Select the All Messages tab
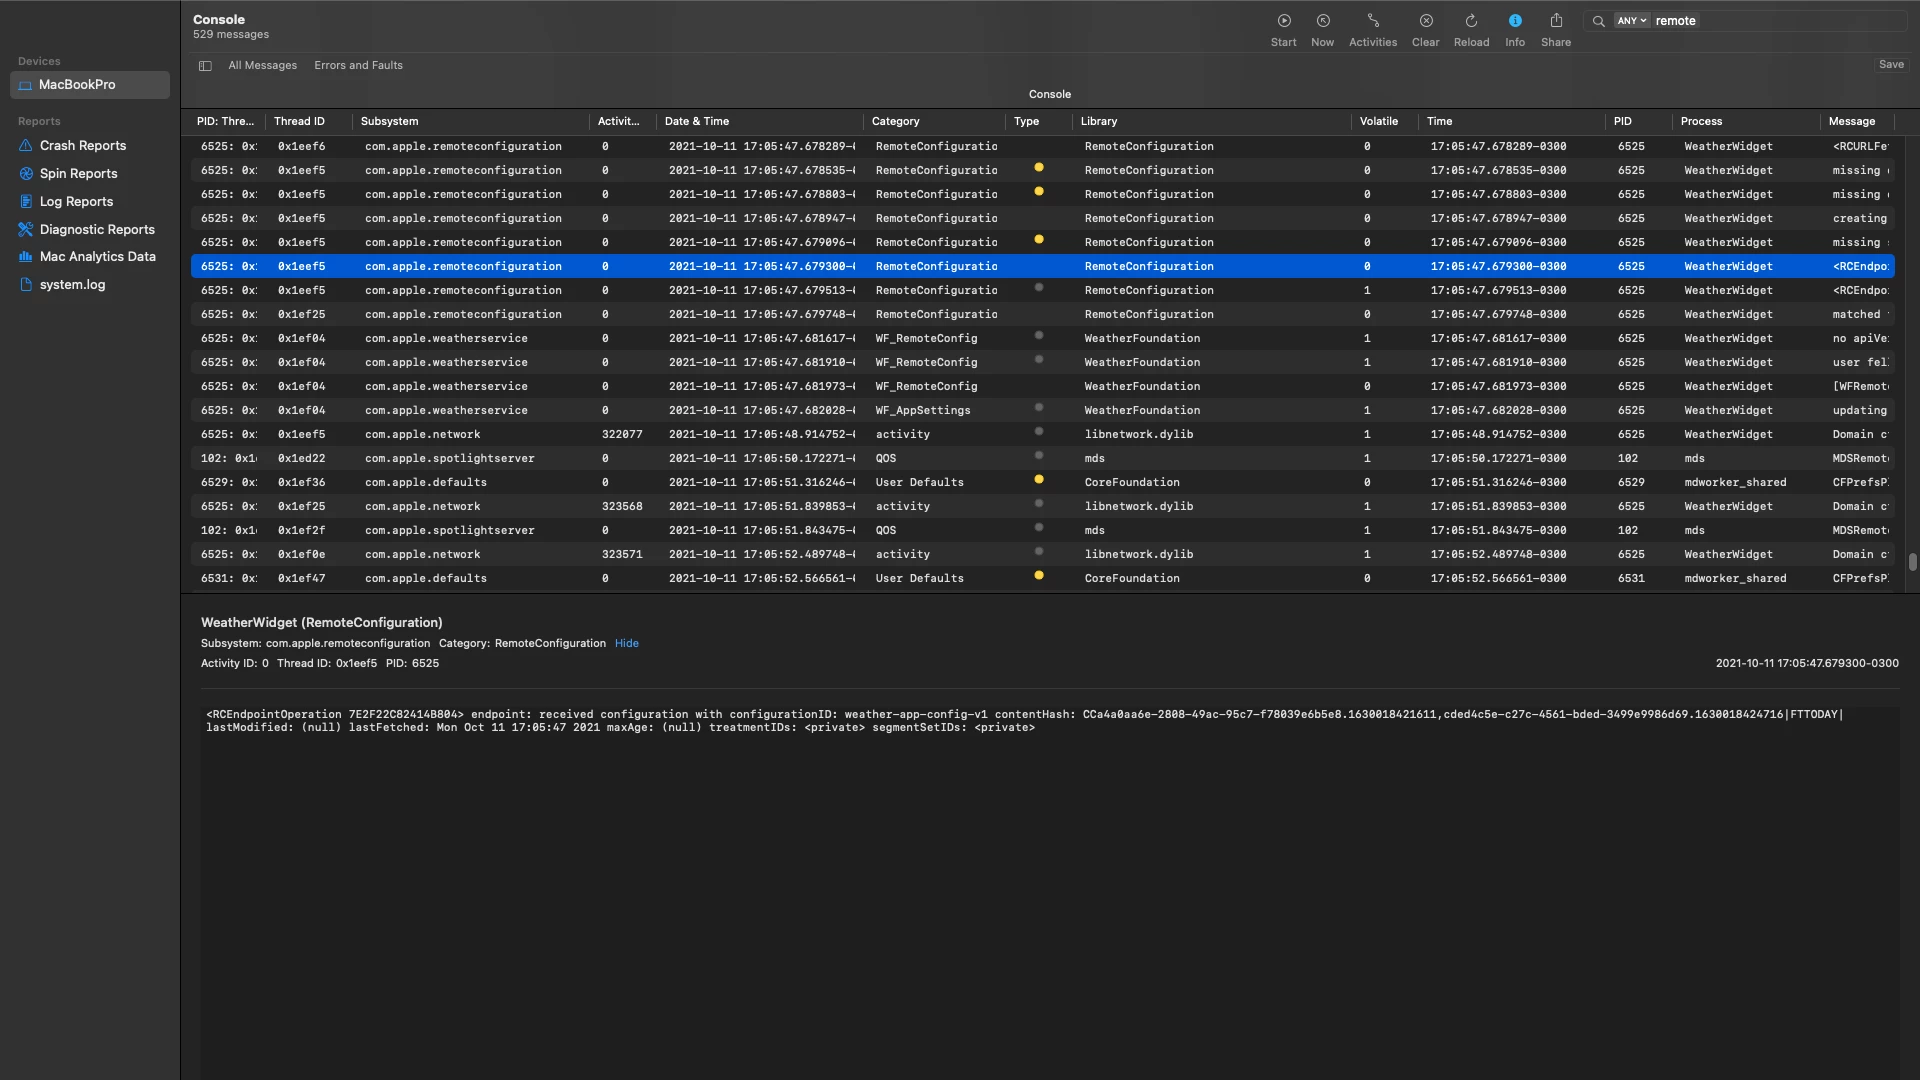The width and height of the screenshot is (1920, 1080). point(262,66)
